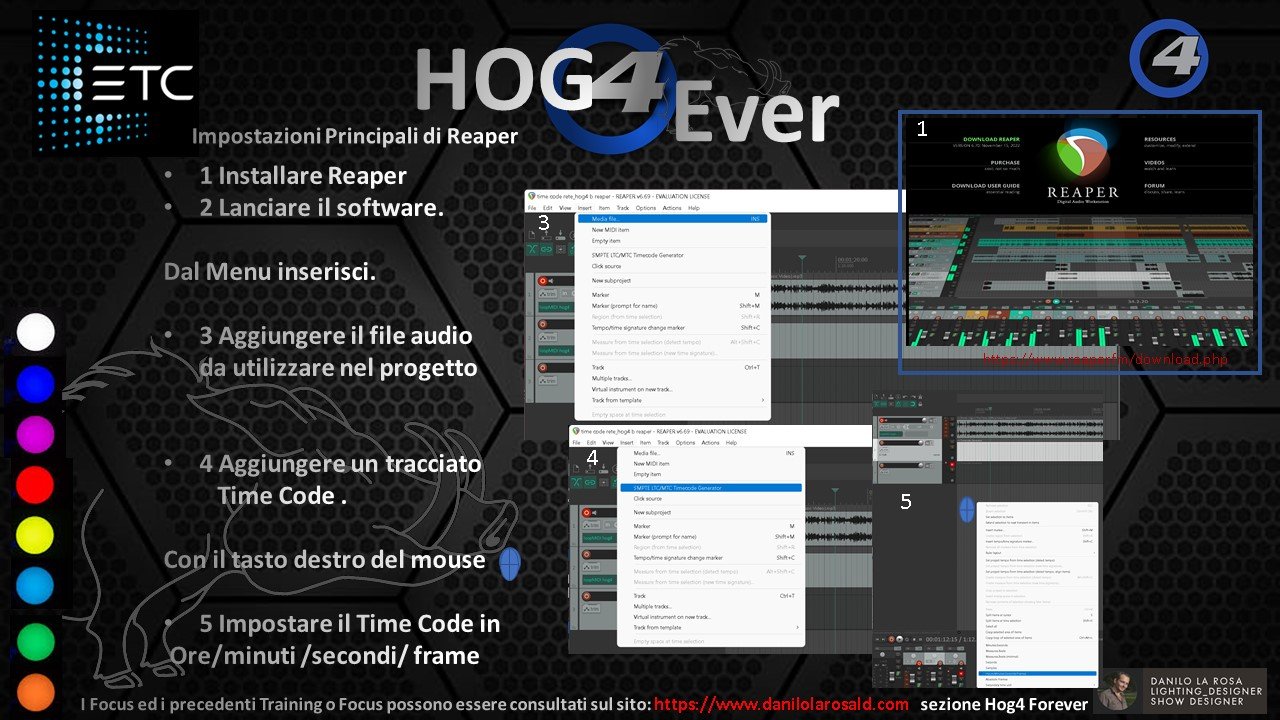This screenshot has height=720, width=1280.
Task: Open Insert menu in upper REAPER window
Action: point(585,208)
